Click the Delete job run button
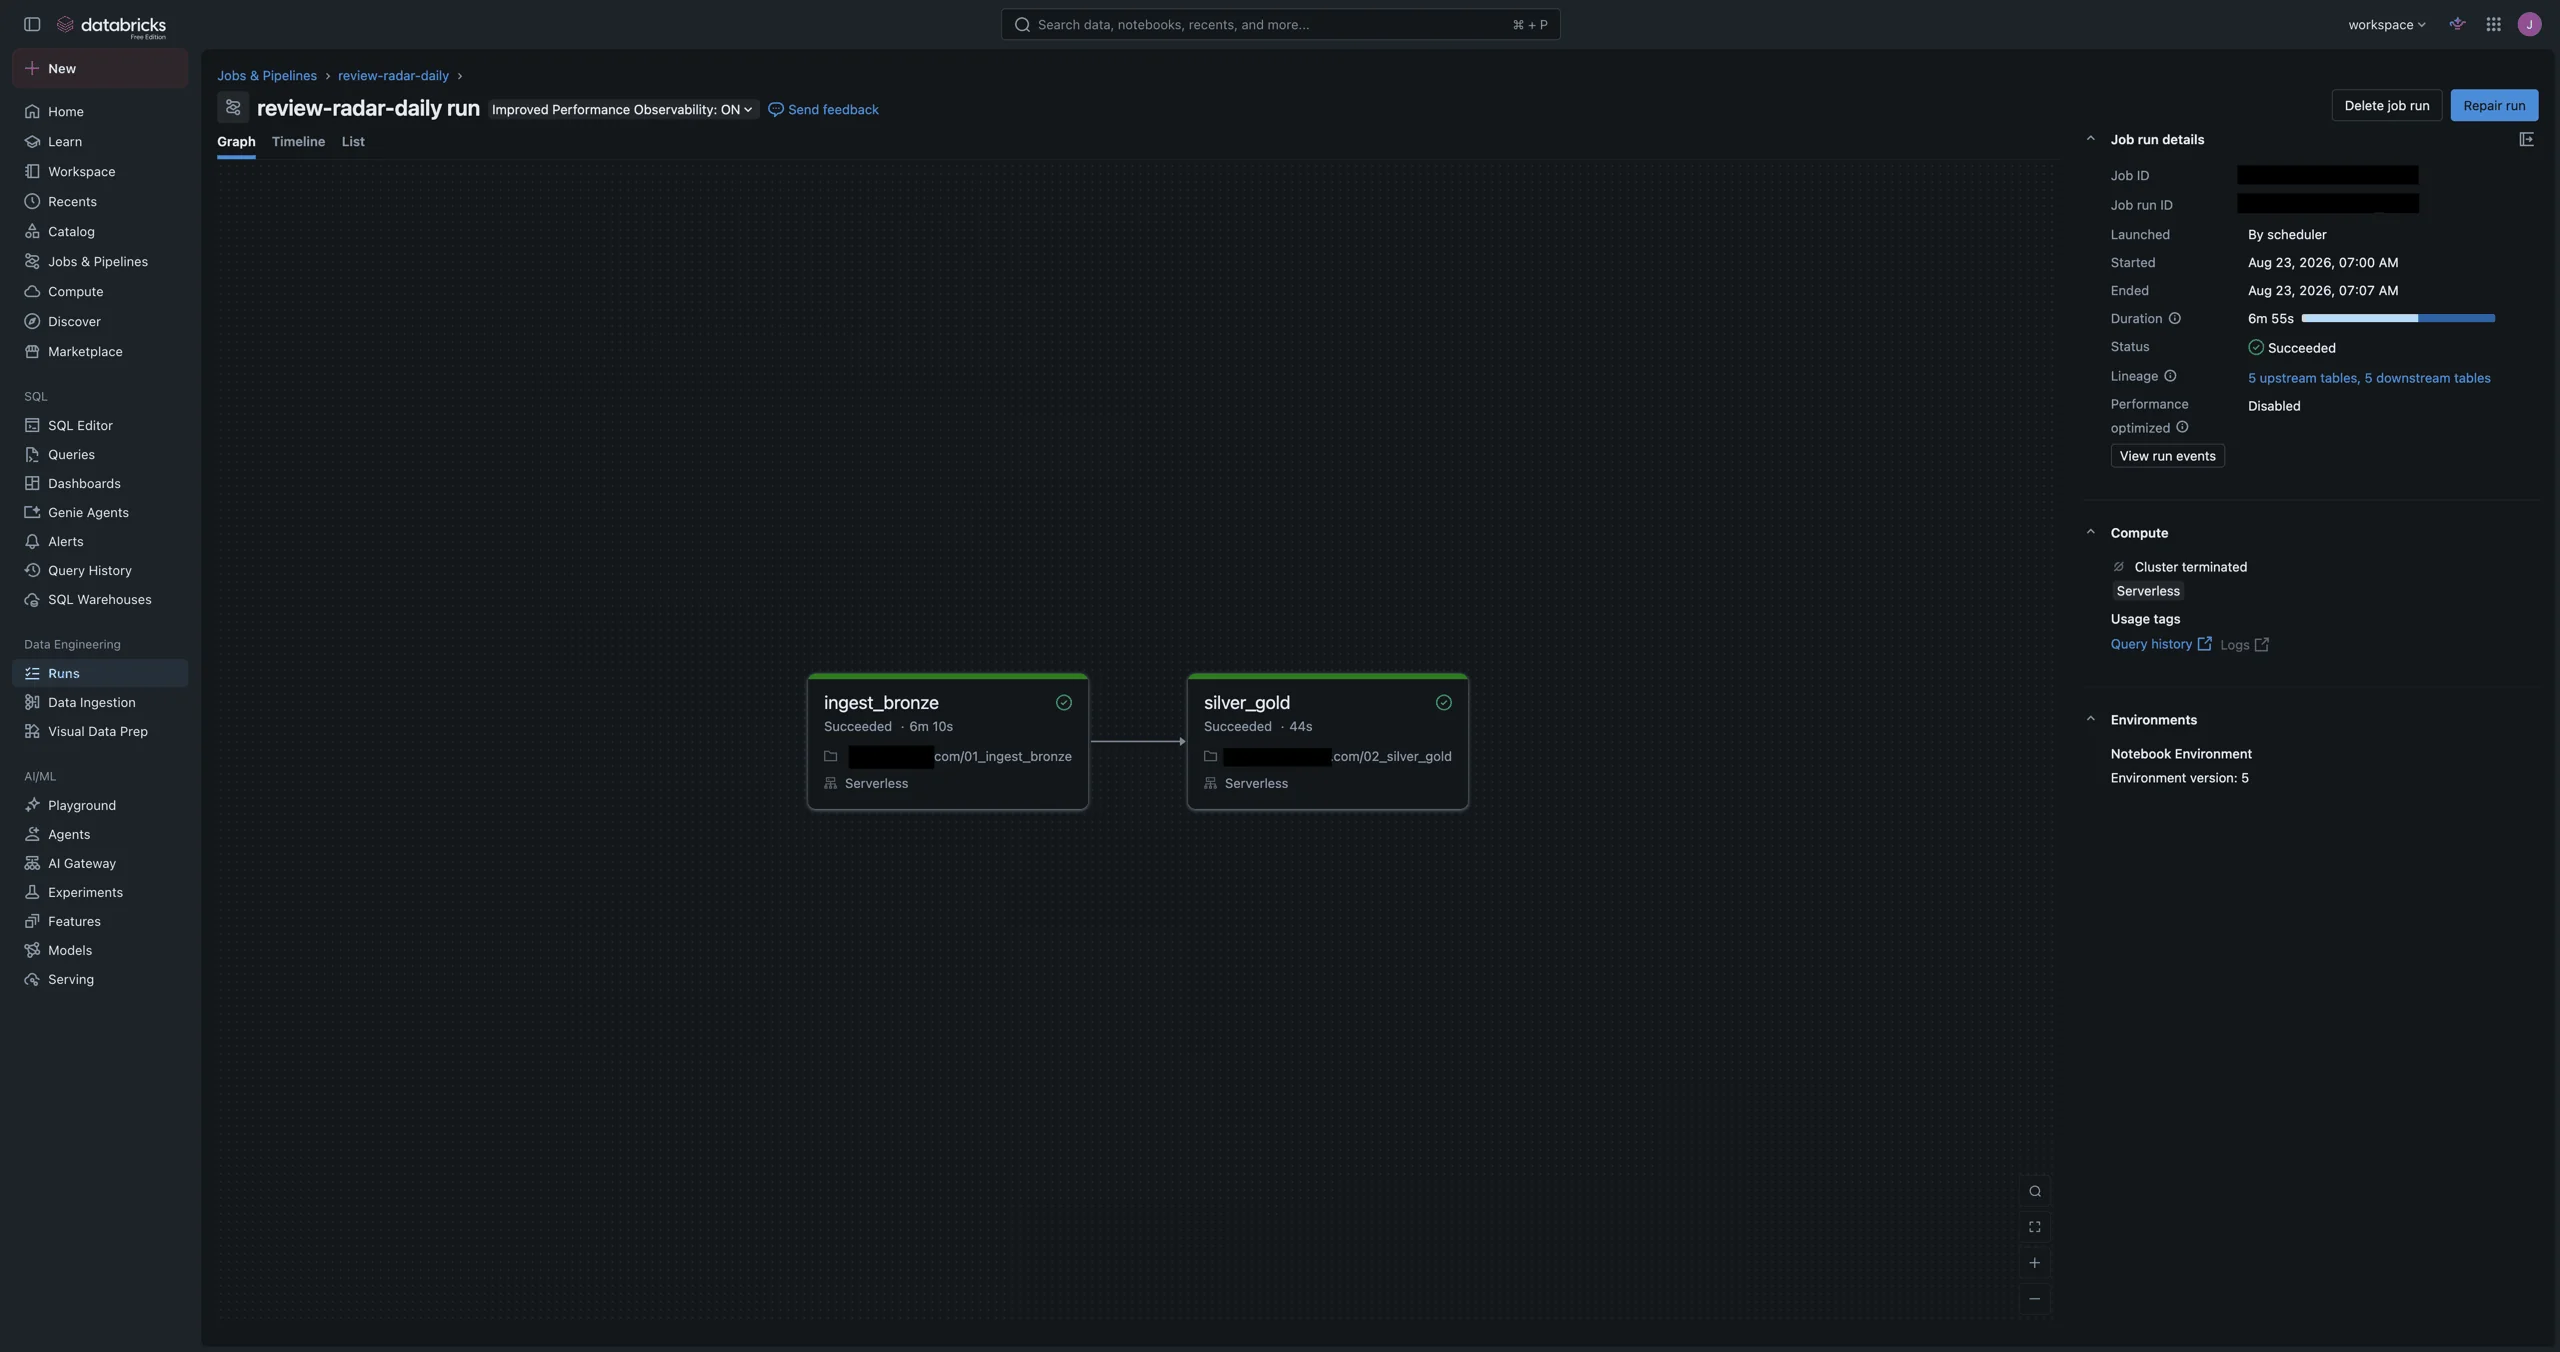 [x=2386, y=105]
